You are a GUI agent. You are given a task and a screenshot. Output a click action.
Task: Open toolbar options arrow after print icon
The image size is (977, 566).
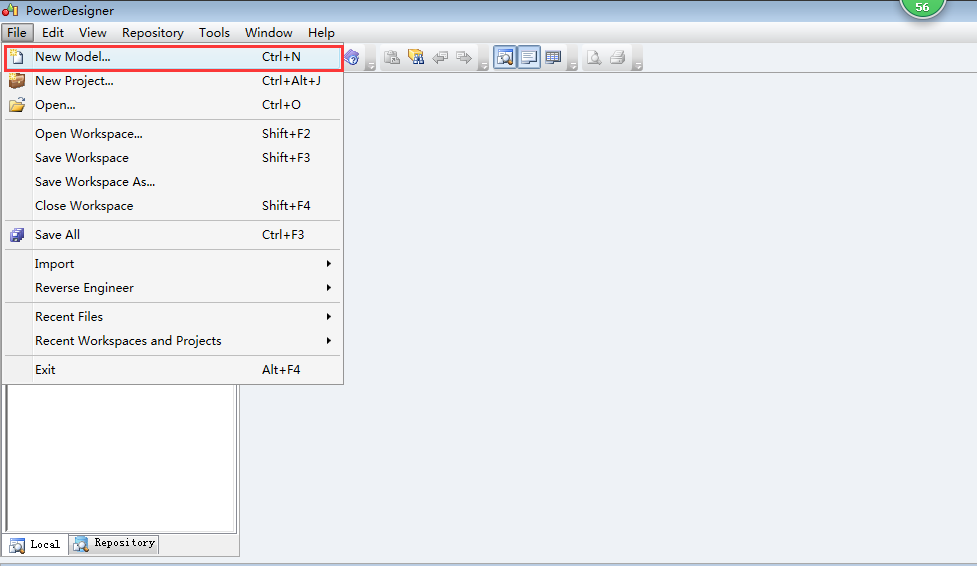click(637, 65)
